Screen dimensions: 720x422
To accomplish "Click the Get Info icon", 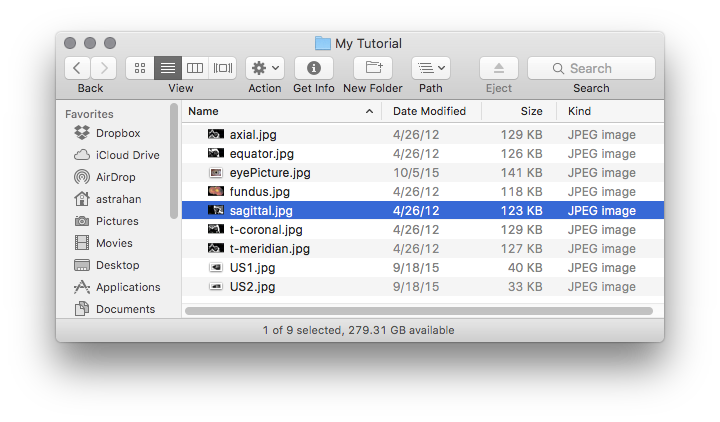I will (x=314, y=68).
